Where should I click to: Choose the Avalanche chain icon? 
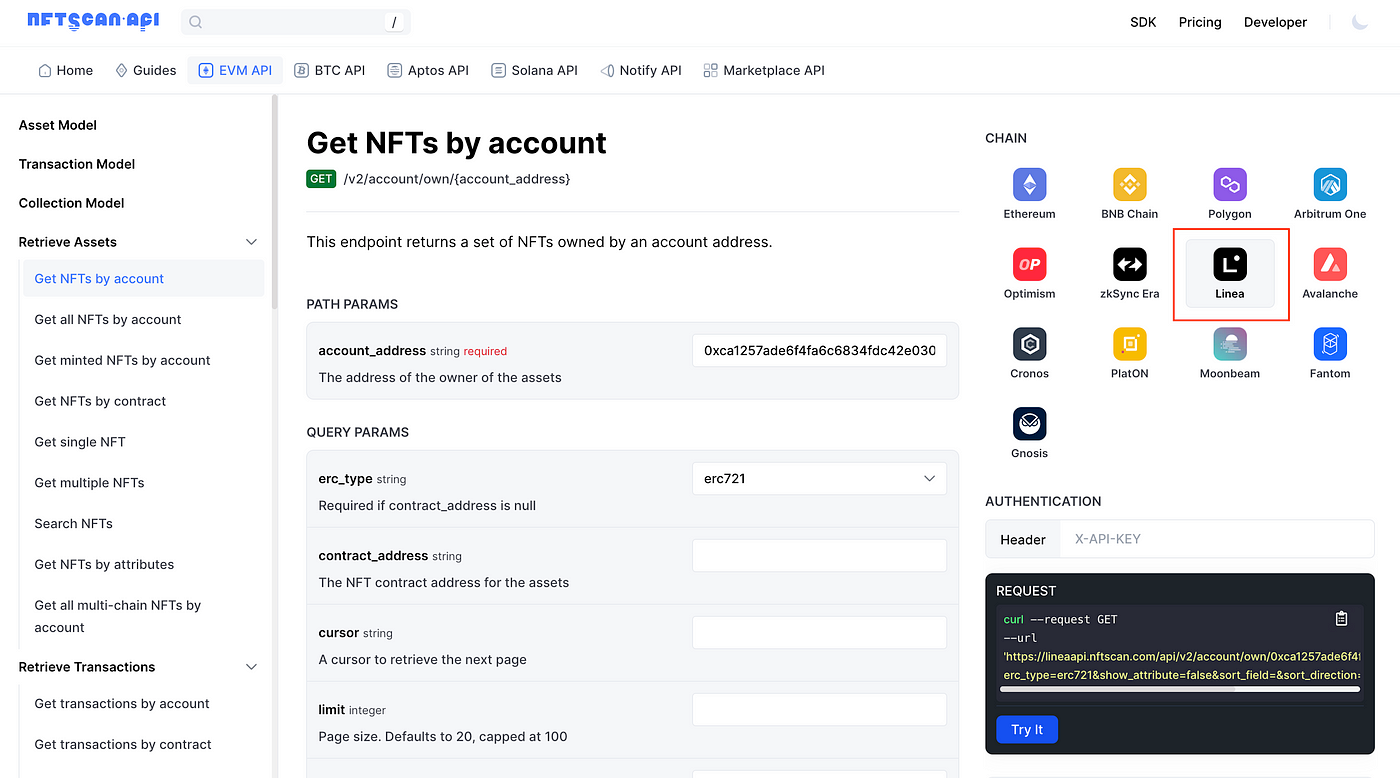click(x=1329, y=265)
